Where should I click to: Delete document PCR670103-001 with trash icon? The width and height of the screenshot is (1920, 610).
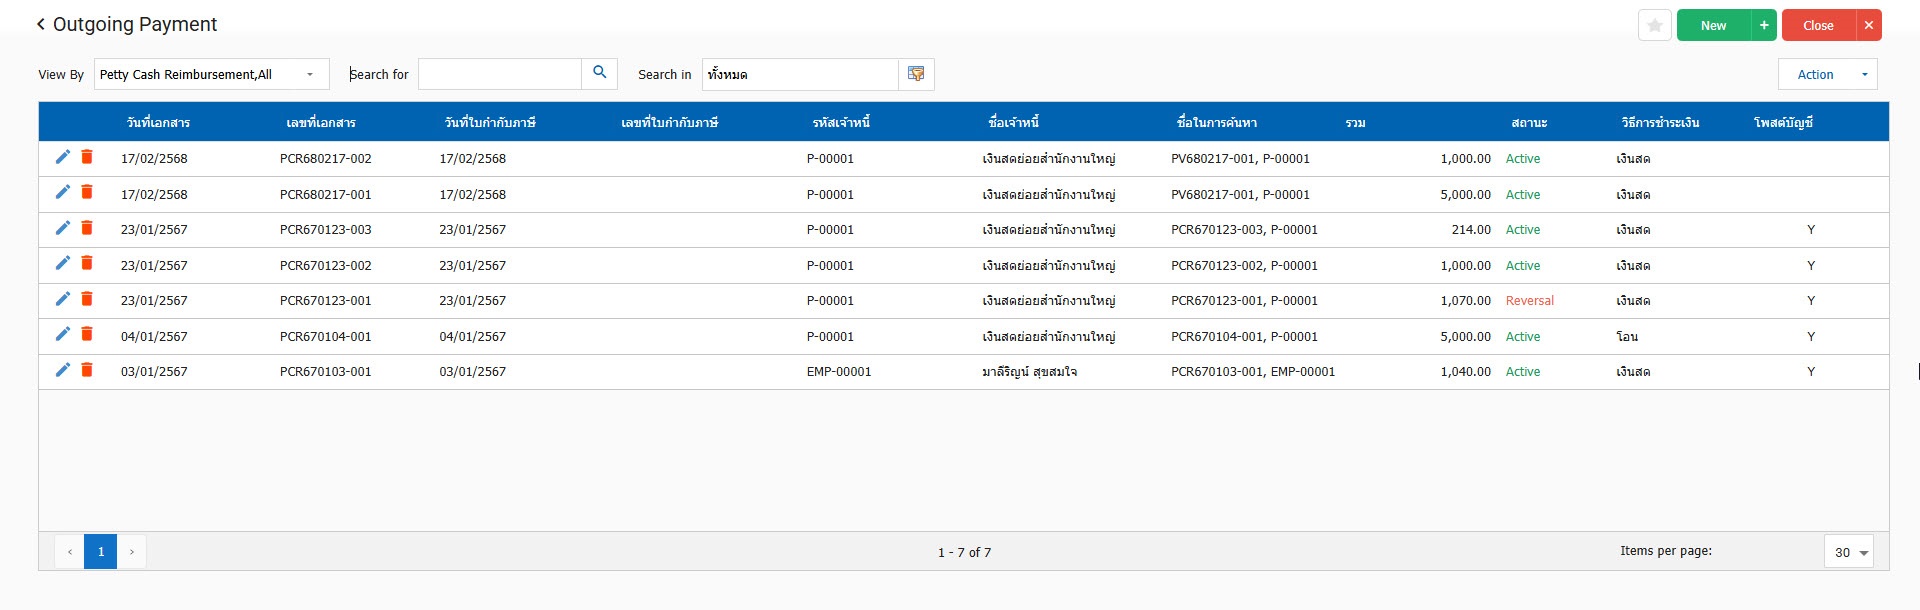(x=87, y=370)
